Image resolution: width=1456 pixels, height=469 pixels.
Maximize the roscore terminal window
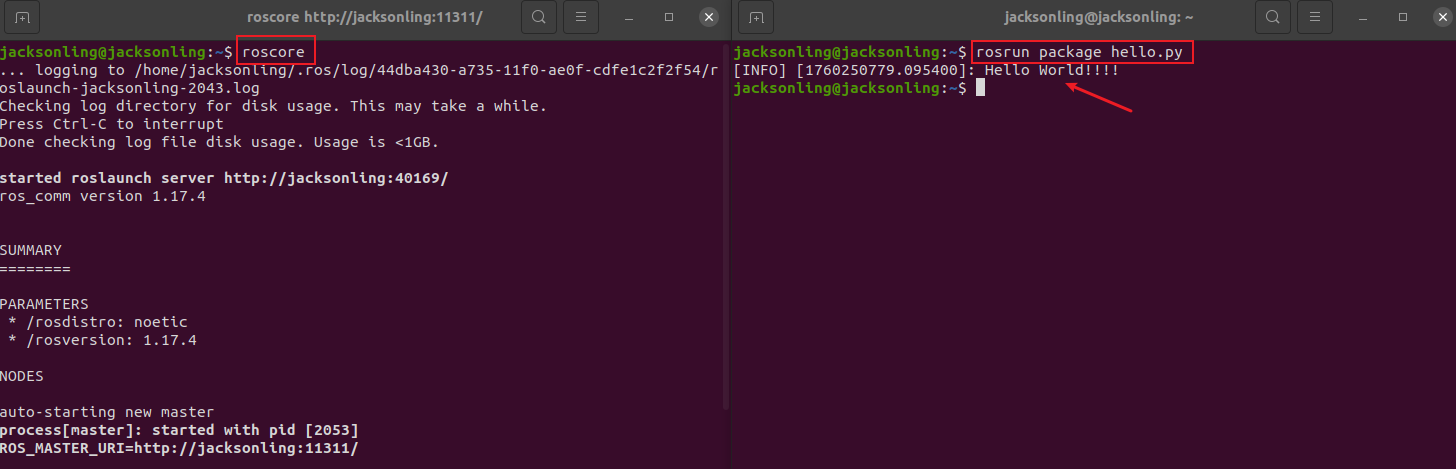(669, 17)
